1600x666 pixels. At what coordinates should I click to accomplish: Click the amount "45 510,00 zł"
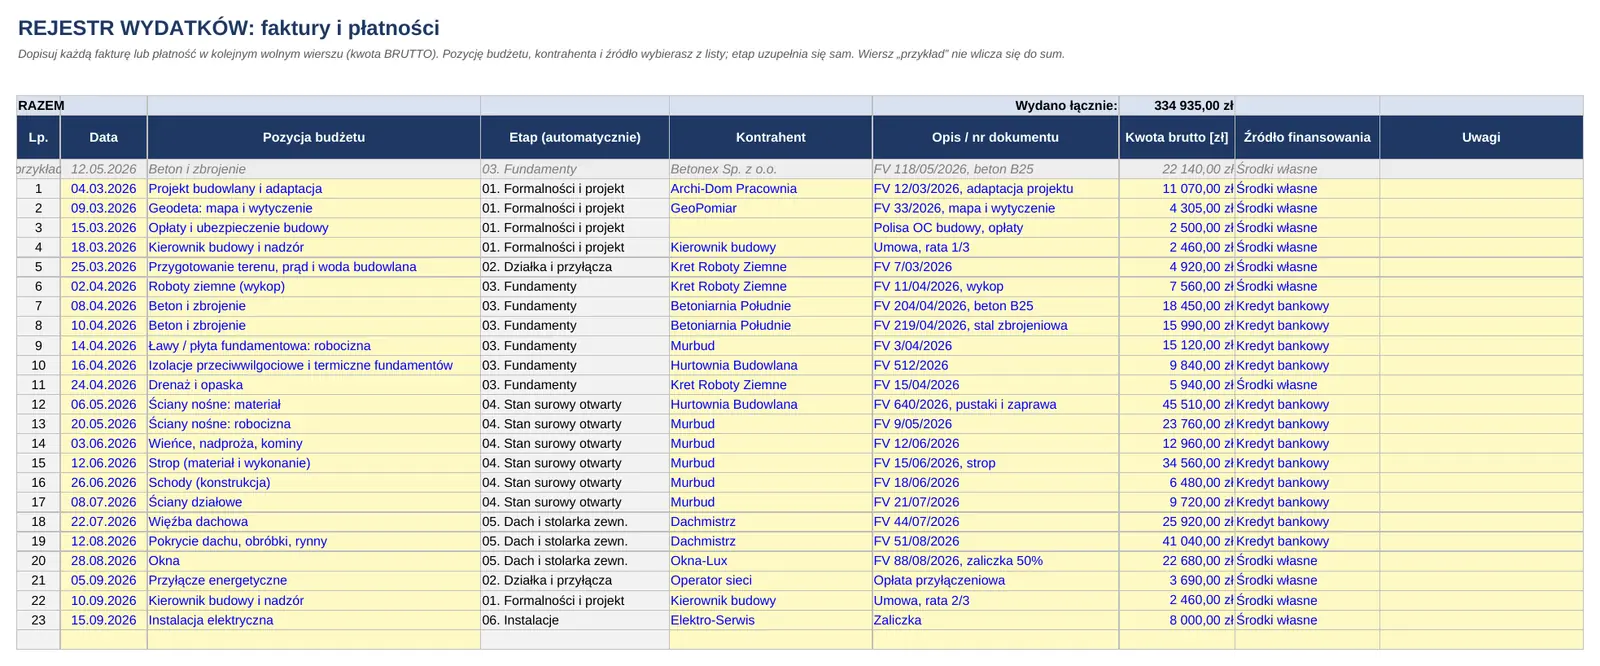click(1177, 404)
